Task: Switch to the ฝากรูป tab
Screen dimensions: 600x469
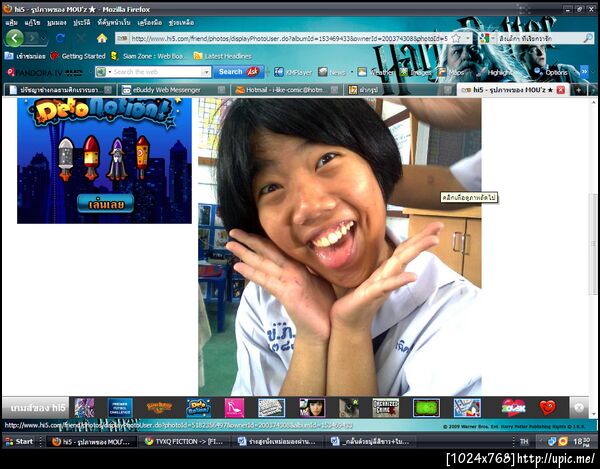Action: point(399,90)
